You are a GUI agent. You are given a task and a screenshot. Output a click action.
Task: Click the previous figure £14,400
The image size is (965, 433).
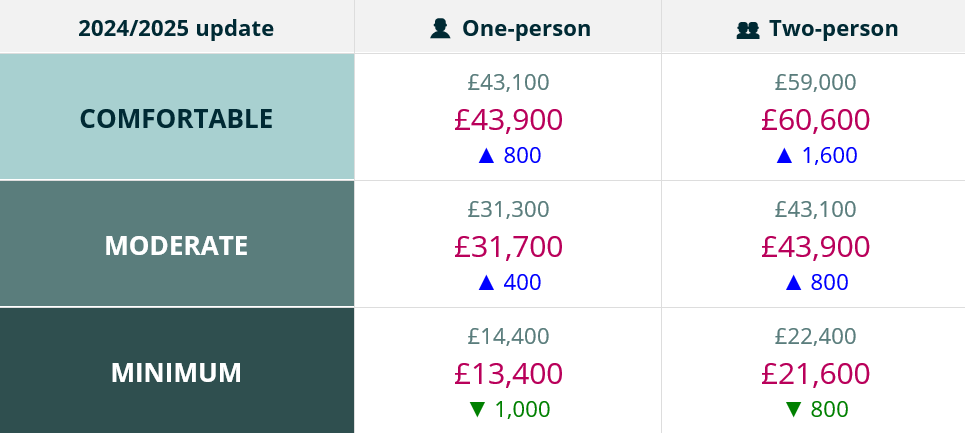point(508,337)
